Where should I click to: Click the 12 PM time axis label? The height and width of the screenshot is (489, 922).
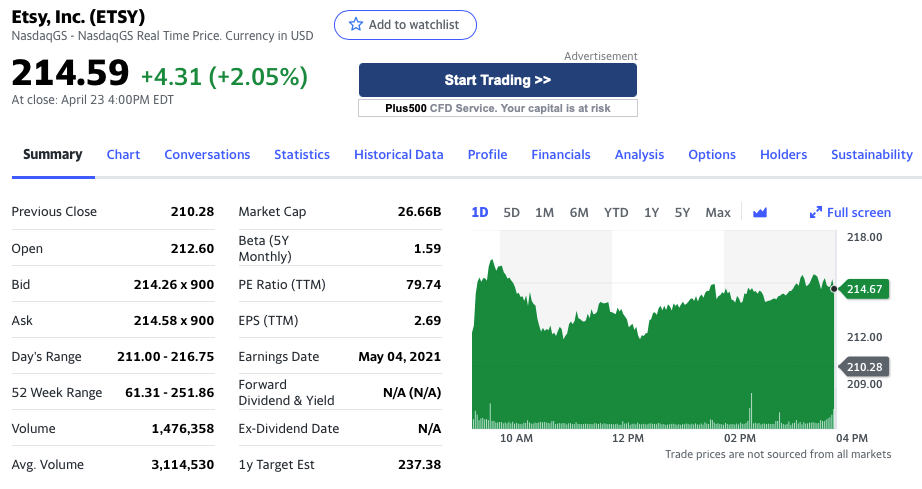[627, 438]
